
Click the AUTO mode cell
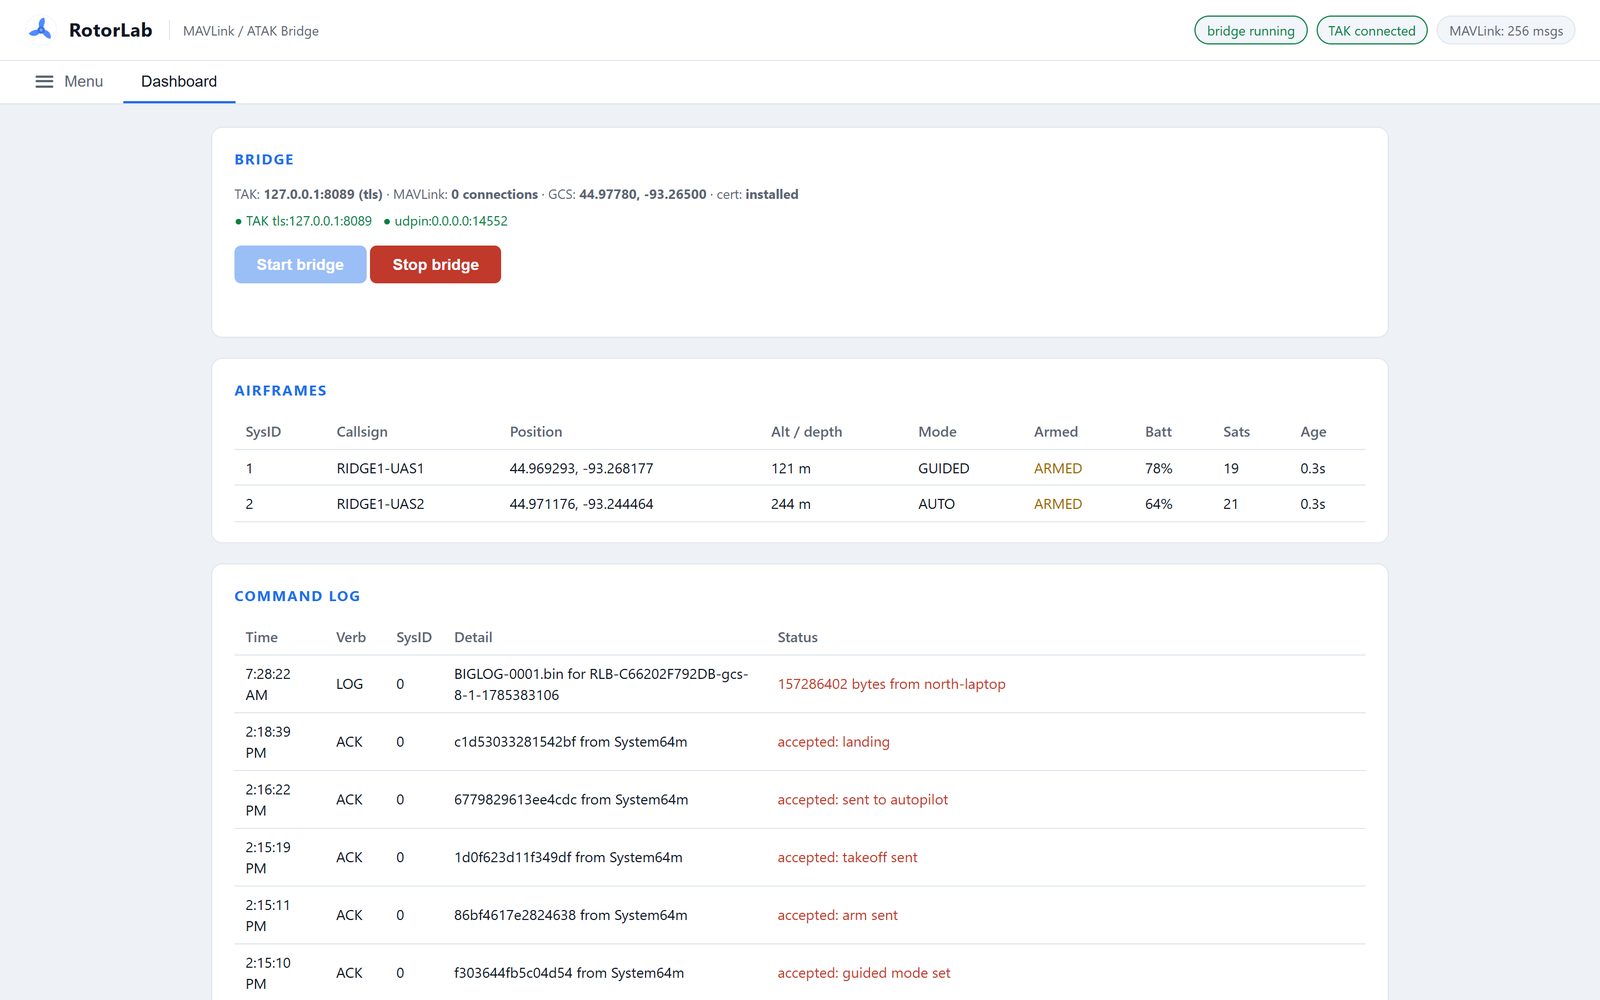coord(936,504)
